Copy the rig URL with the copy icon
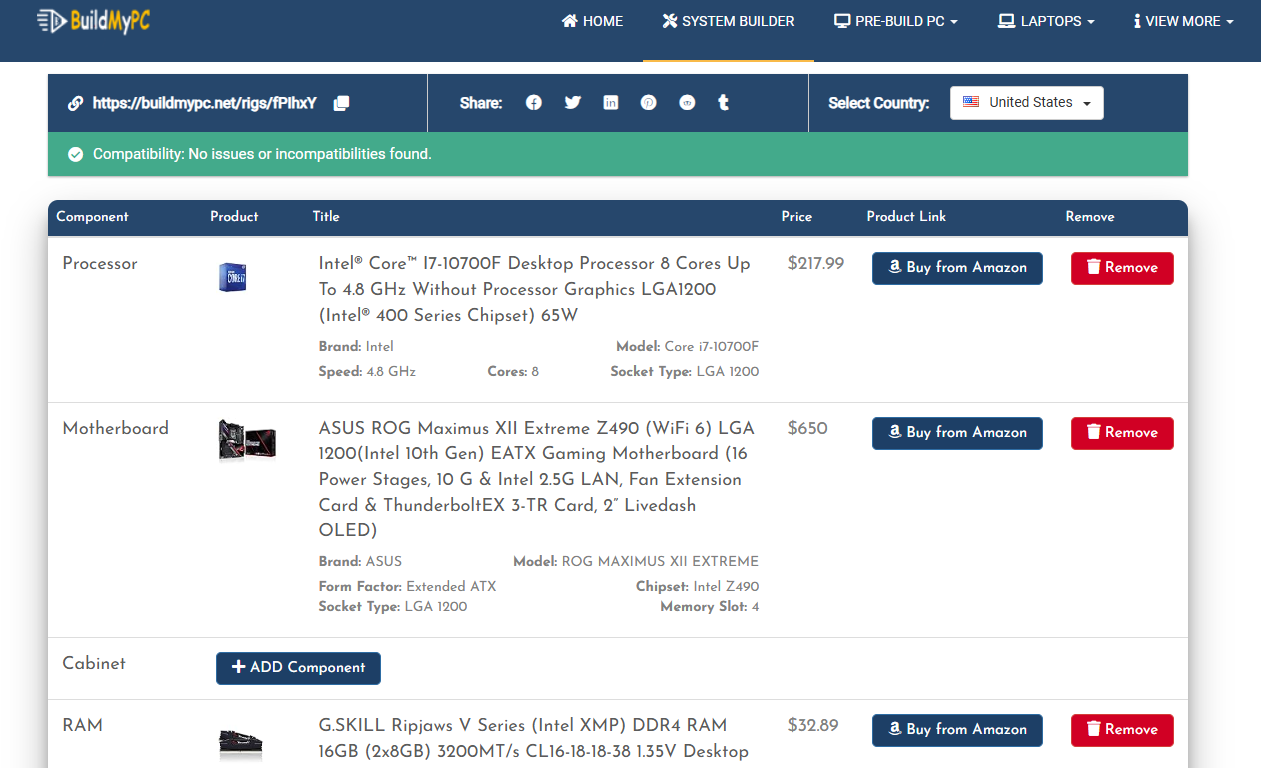This screenshot has height=768, width=1261. click(341, 103)
